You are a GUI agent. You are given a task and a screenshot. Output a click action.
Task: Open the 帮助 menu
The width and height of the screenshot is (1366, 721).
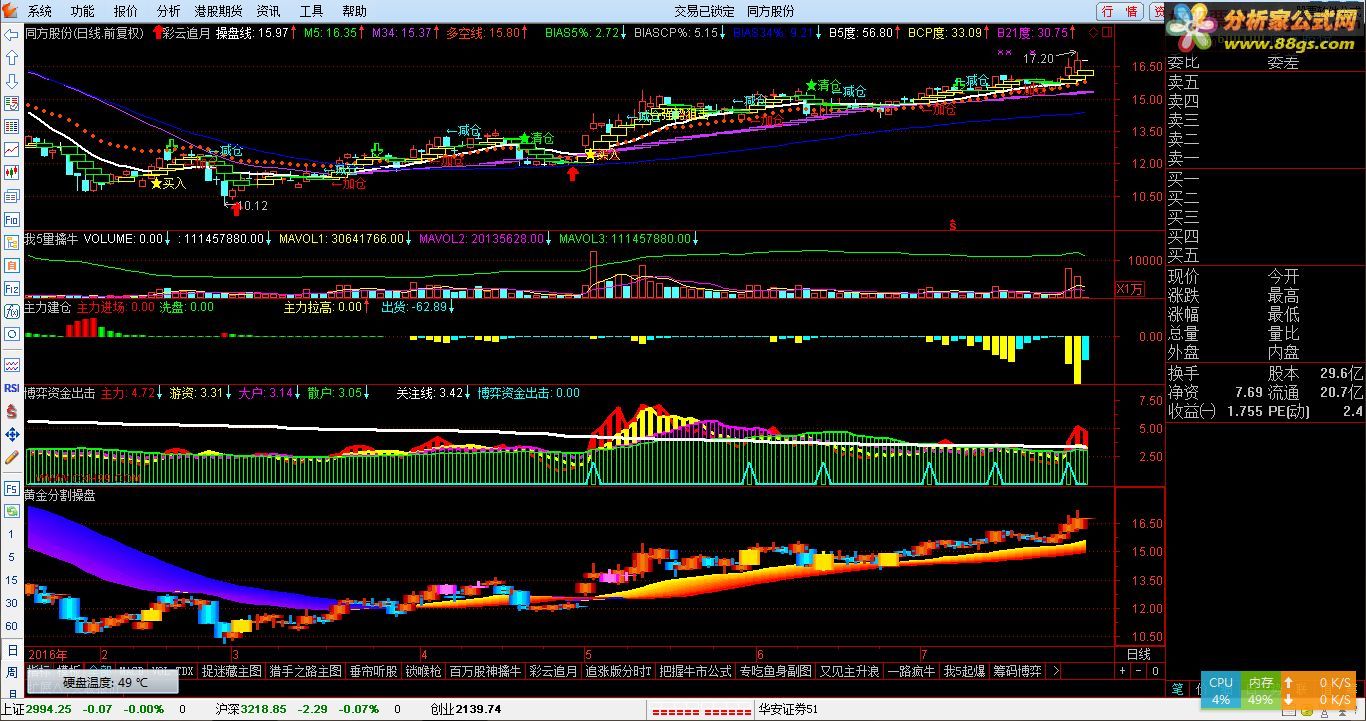tap(355, 11)
